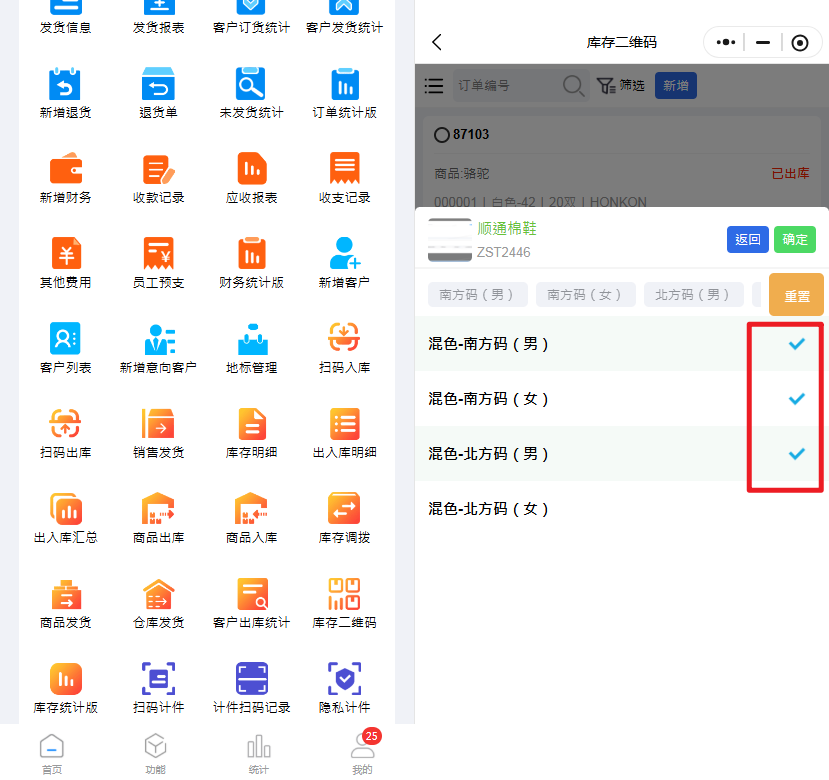Select the radio circle for order 87103
The image size is (829, 780).
[442, 135]
